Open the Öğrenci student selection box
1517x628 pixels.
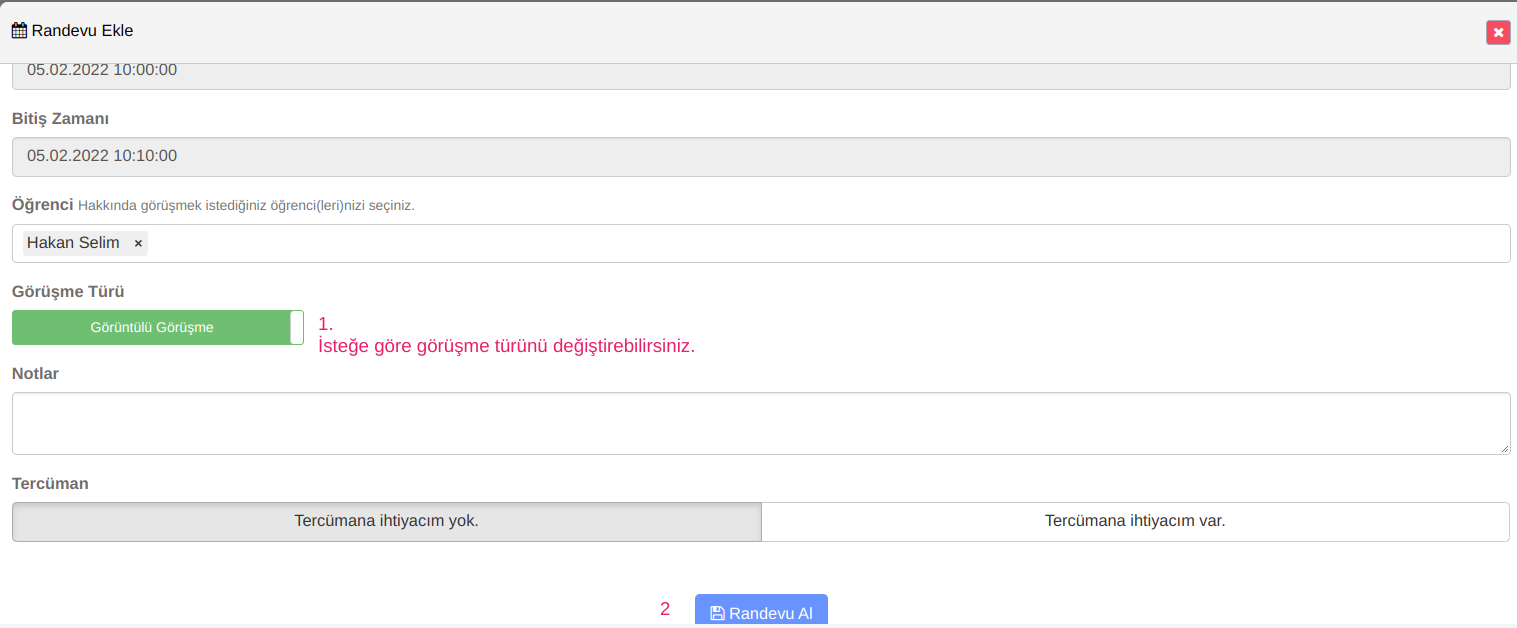point(800,243)
